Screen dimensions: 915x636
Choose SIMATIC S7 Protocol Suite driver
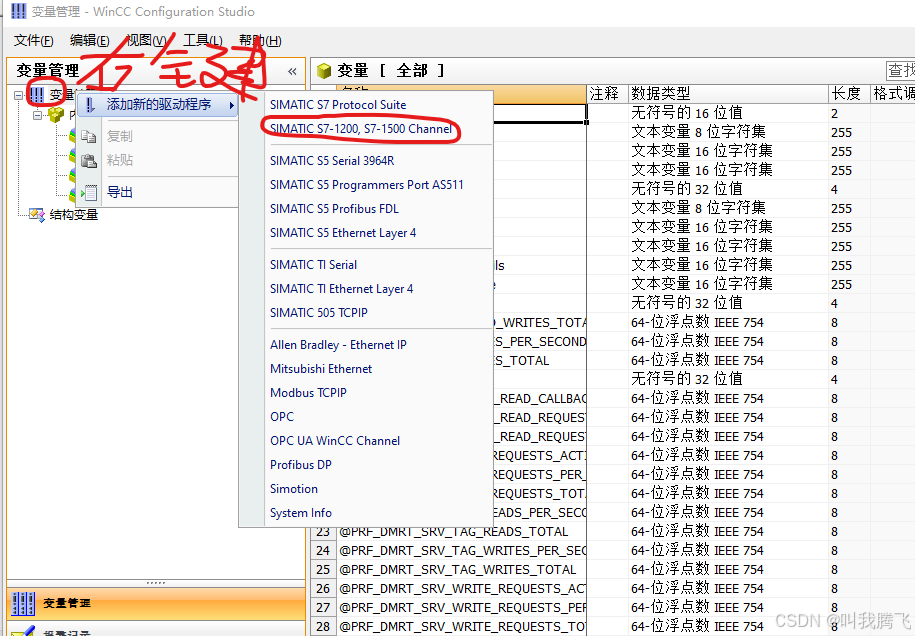point(338,105)
